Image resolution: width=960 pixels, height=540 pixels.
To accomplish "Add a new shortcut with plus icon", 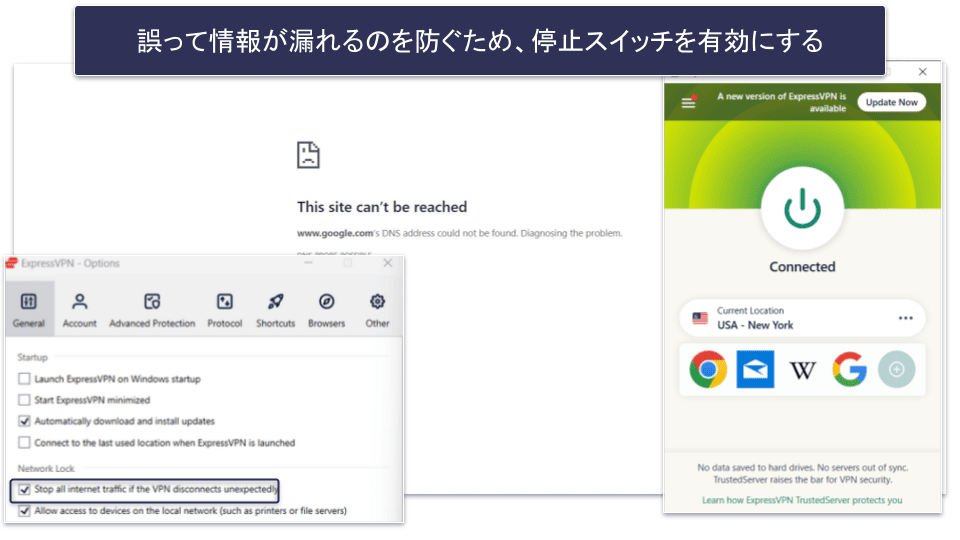I will [896, 369].
